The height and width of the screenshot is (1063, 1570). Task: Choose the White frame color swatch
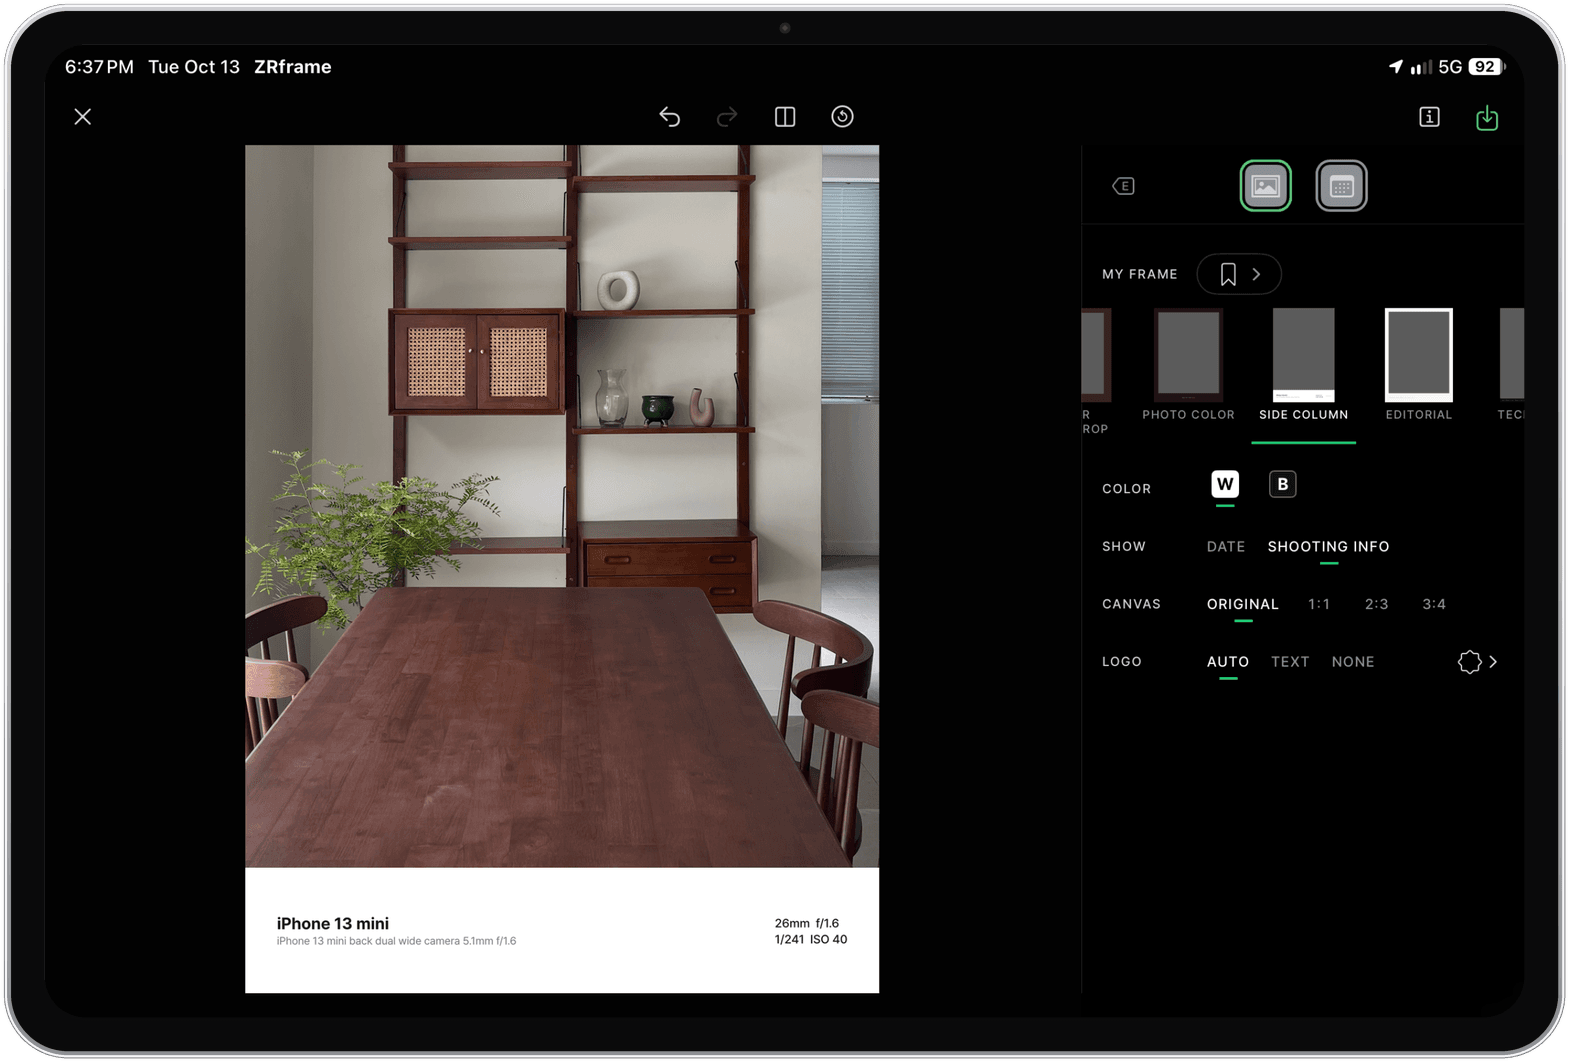pos(1225,485)
